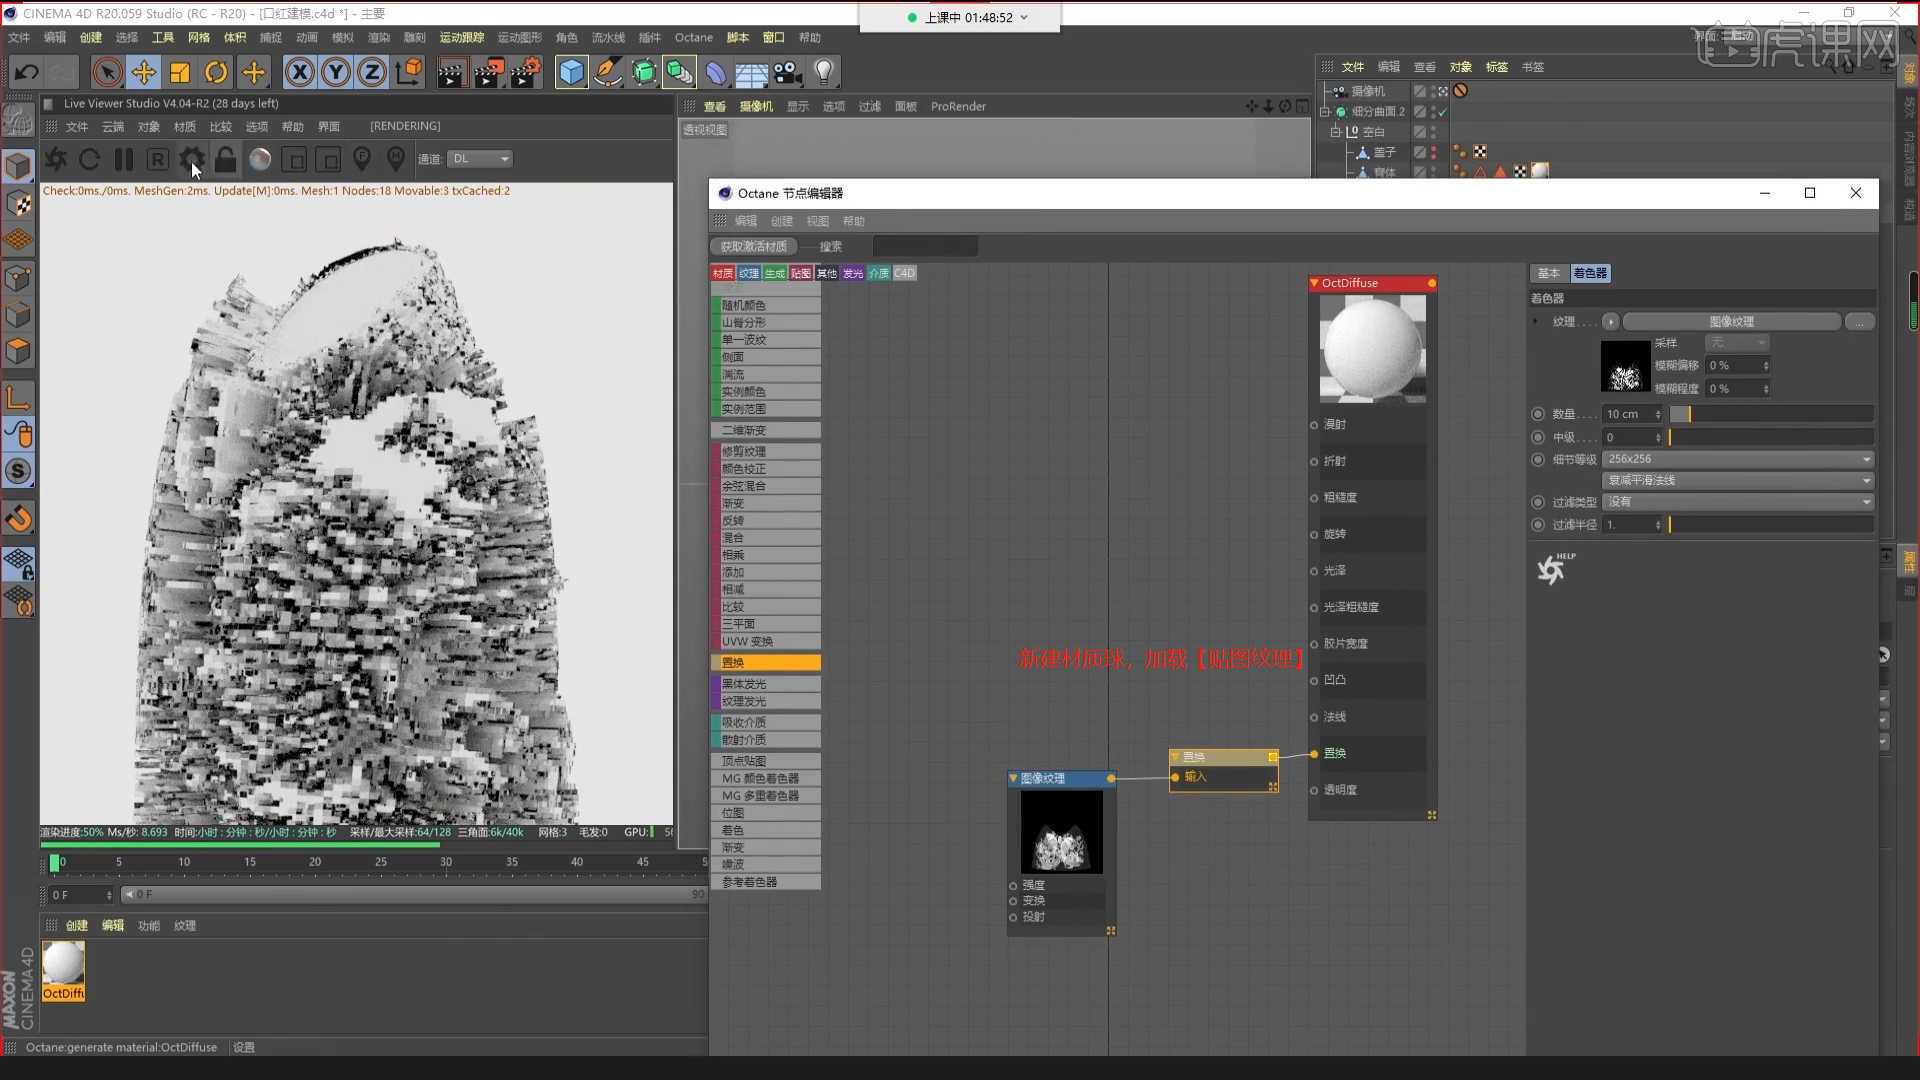
Task: Toggle the 数量 animation radio dot
Action: 1538,414
